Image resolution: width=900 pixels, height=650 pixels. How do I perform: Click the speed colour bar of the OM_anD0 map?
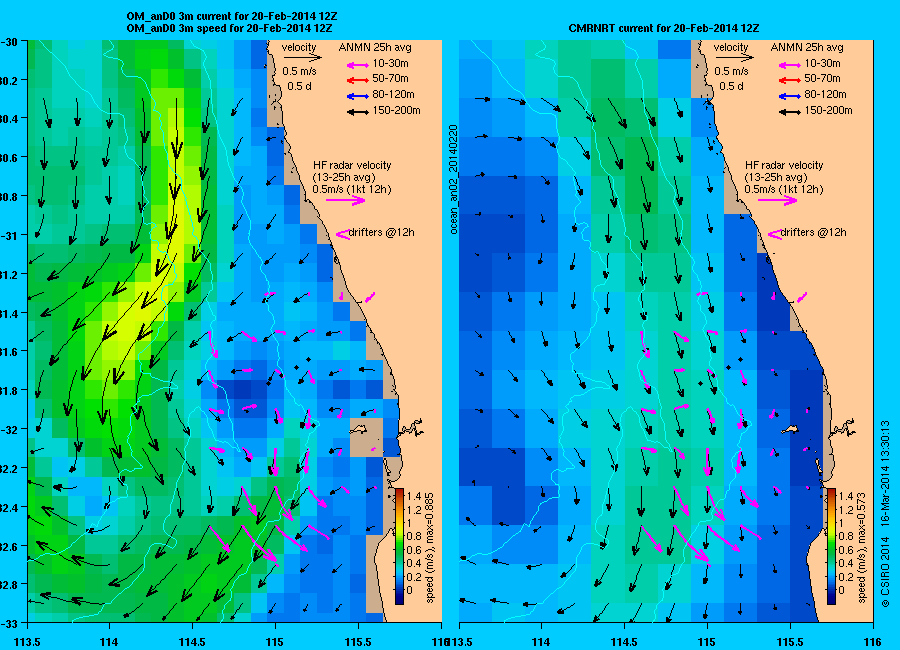399,546
